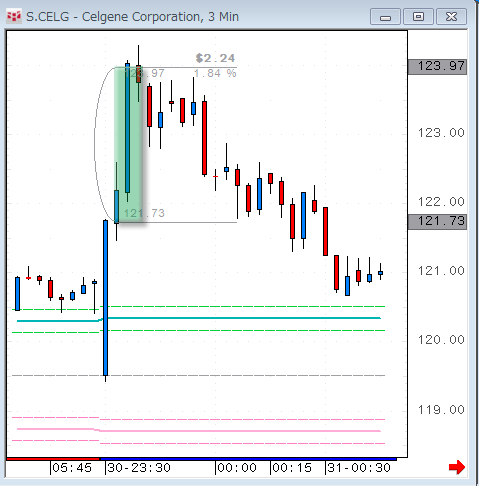Viewport: 479px width, 486px height.
Task: Minimize the Celgene chart window
Action: pos(385,17)
